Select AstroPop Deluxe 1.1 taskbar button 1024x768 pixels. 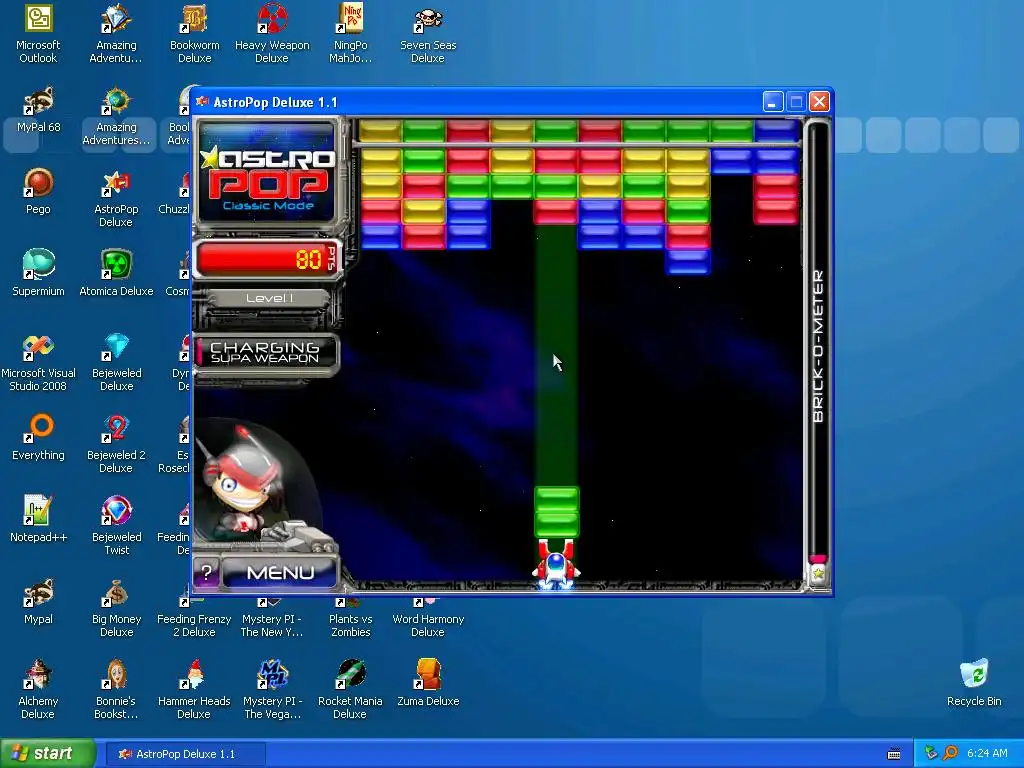click(x=185, y=754)
